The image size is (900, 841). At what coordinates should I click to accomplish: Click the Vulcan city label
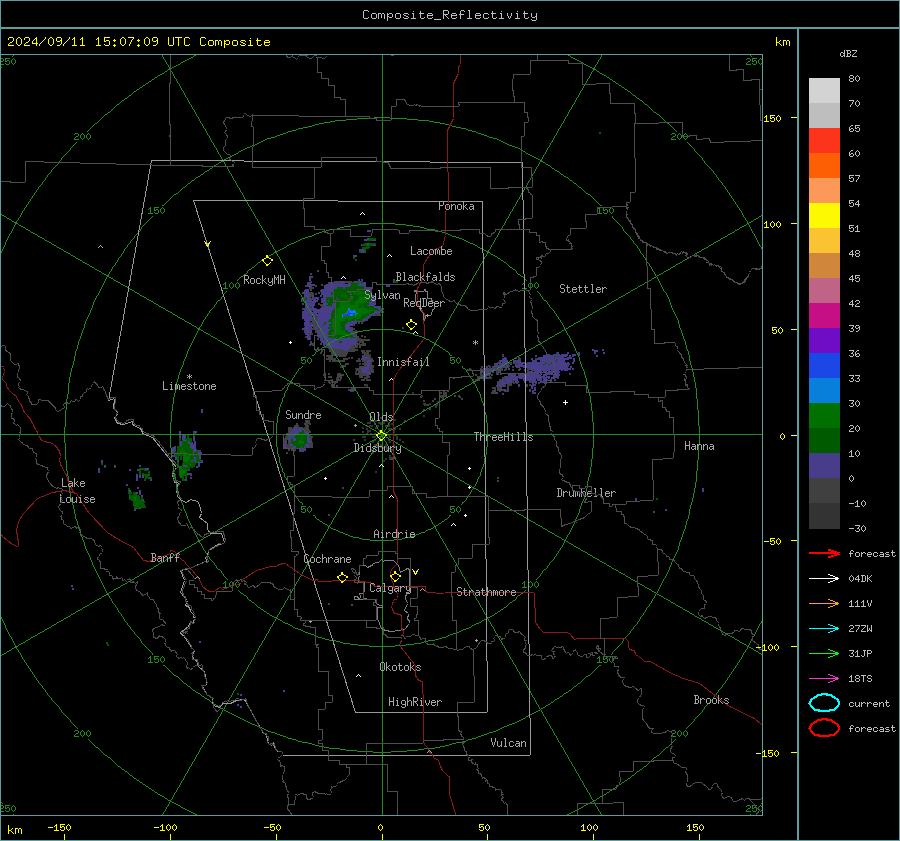[508, 743]
